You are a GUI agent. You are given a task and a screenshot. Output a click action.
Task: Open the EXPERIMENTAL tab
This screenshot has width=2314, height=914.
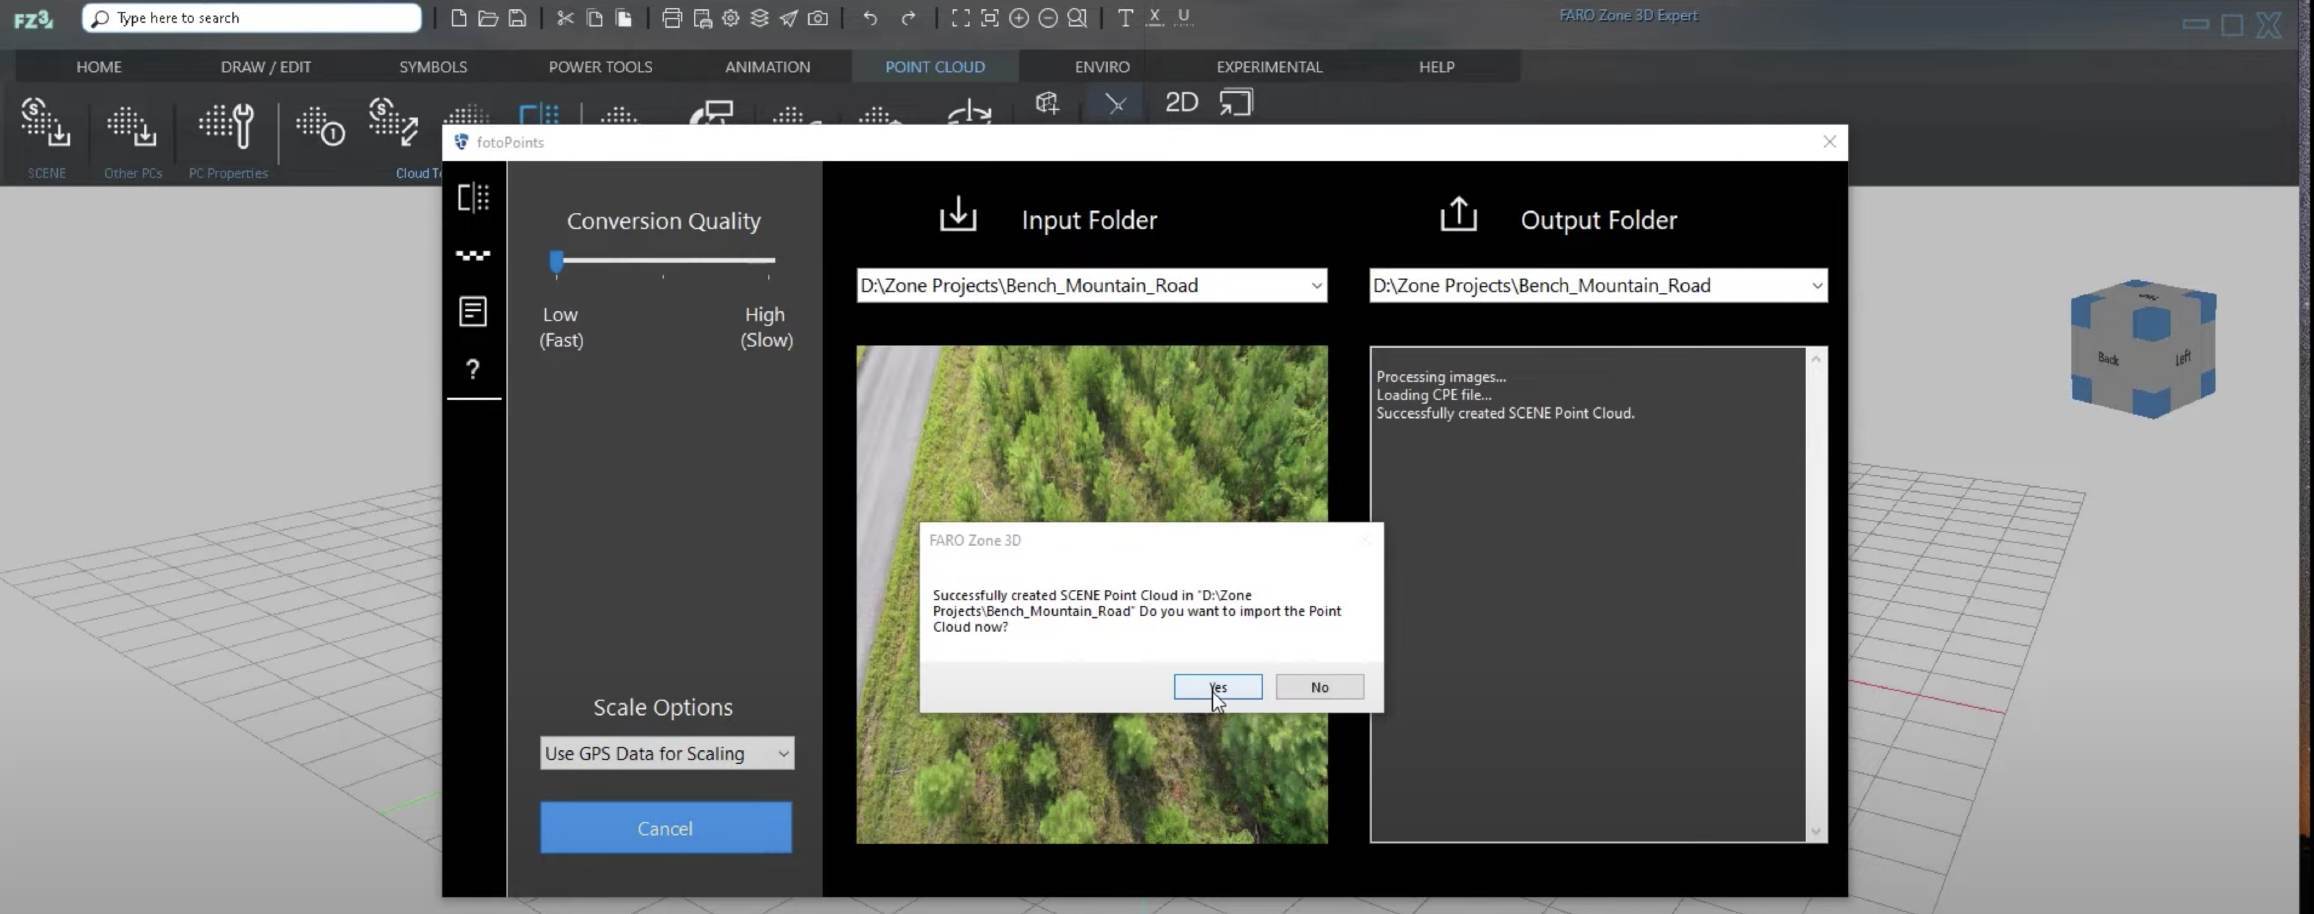coord(1269,67)
